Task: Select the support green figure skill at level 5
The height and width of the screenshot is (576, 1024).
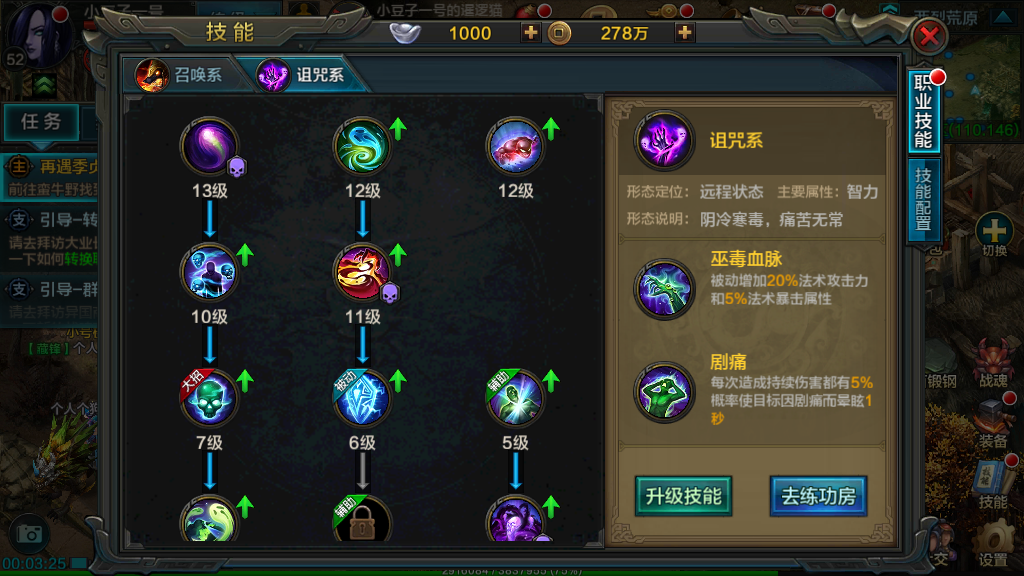Action: coord(515,398)
